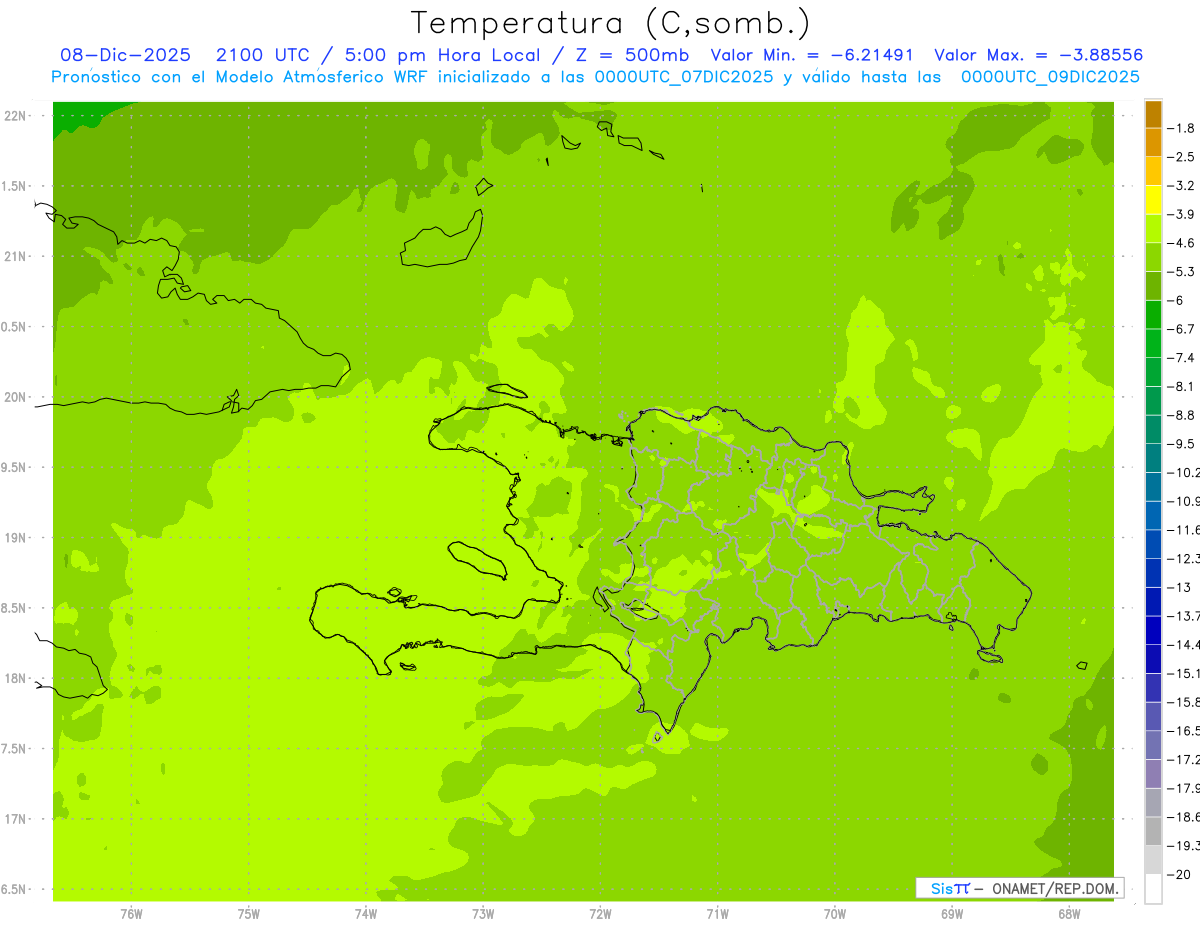Click the "Z = 500mb" level label

(627, 55)
